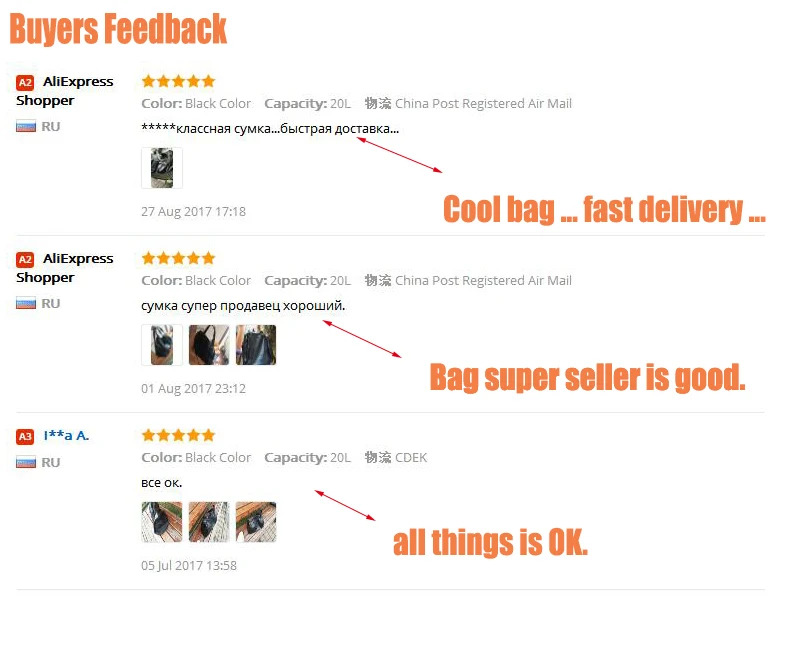The width and height of the screenshot is (800, 650).
Task: Open the single photo in 27 Aug review
Action: click(162, 168)
